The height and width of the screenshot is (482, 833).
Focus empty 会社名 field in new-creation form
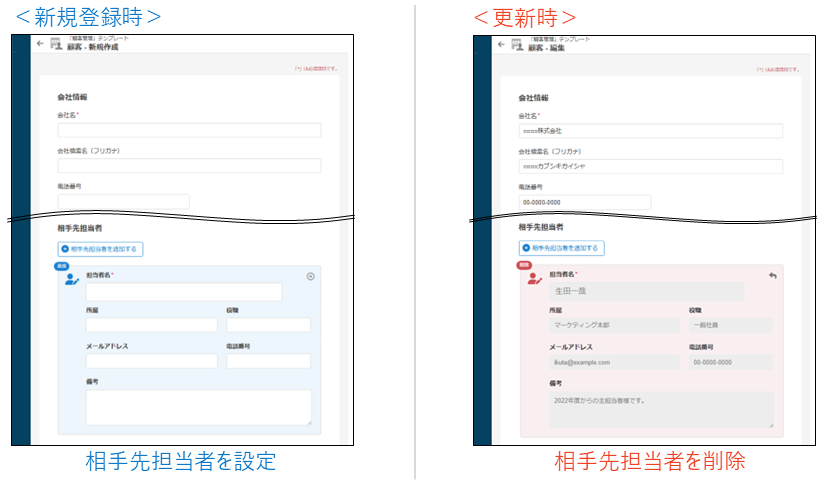pyautogui.click(x=189, y=130)
